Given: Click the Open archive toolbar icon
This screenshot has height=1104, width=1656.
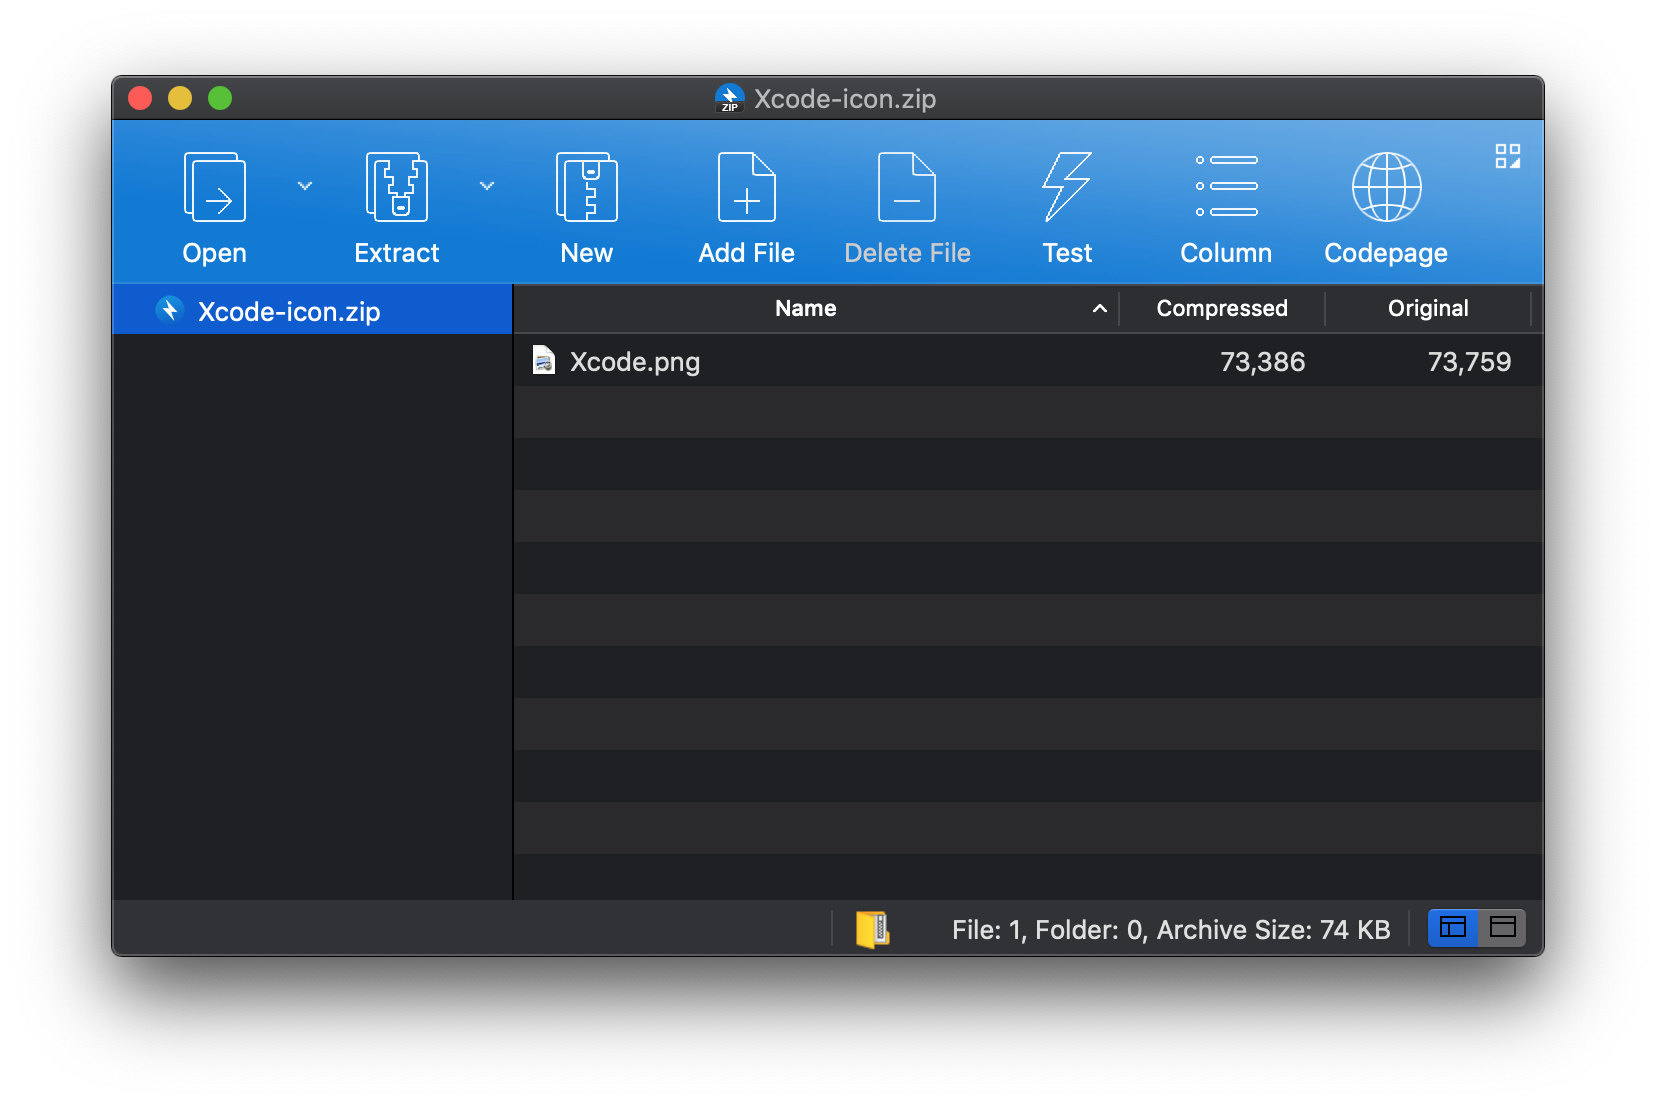Looking at the screenshot, I should pyautogui.click(x=214, y=187).
